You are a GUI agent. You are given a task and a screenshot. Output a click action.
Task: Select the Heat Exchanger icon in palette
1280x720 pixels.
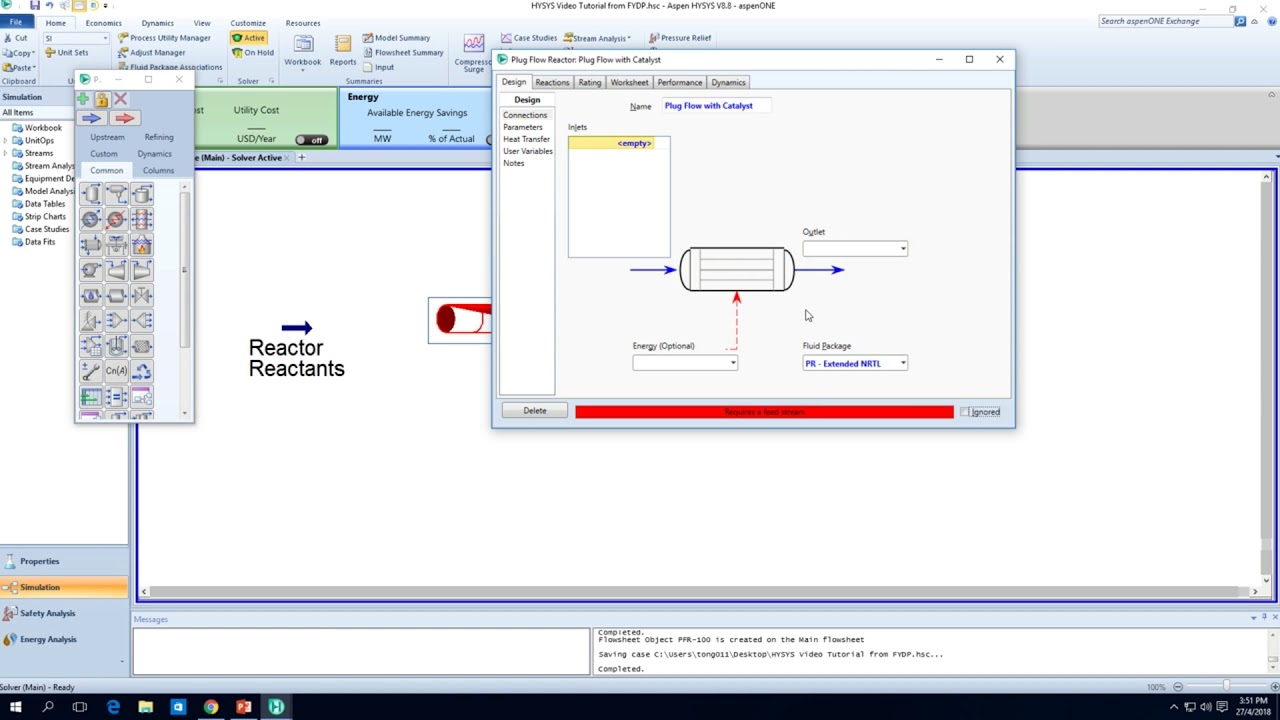91,244
